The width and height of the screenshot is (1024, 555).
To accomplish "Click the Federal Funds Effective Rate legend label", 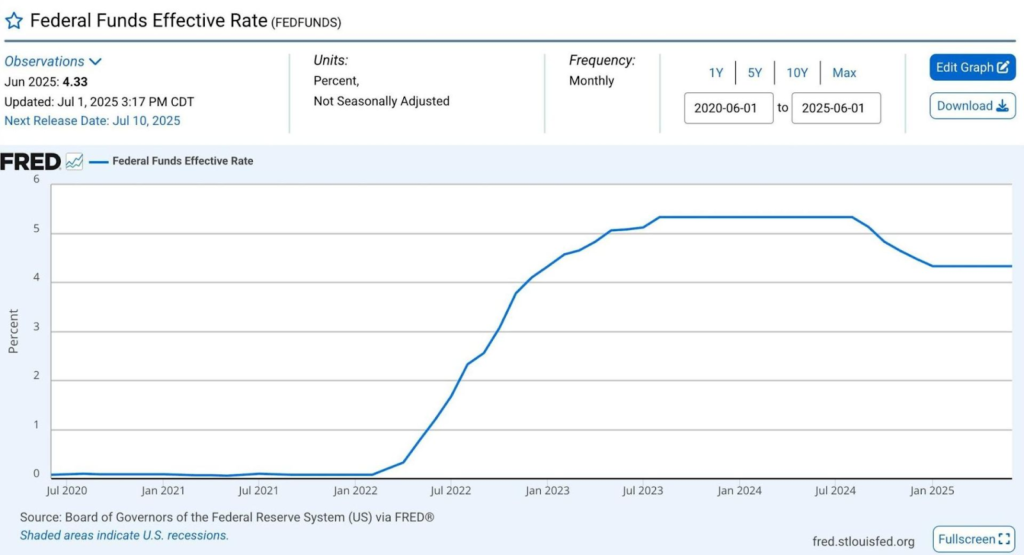I will (182, 161).
